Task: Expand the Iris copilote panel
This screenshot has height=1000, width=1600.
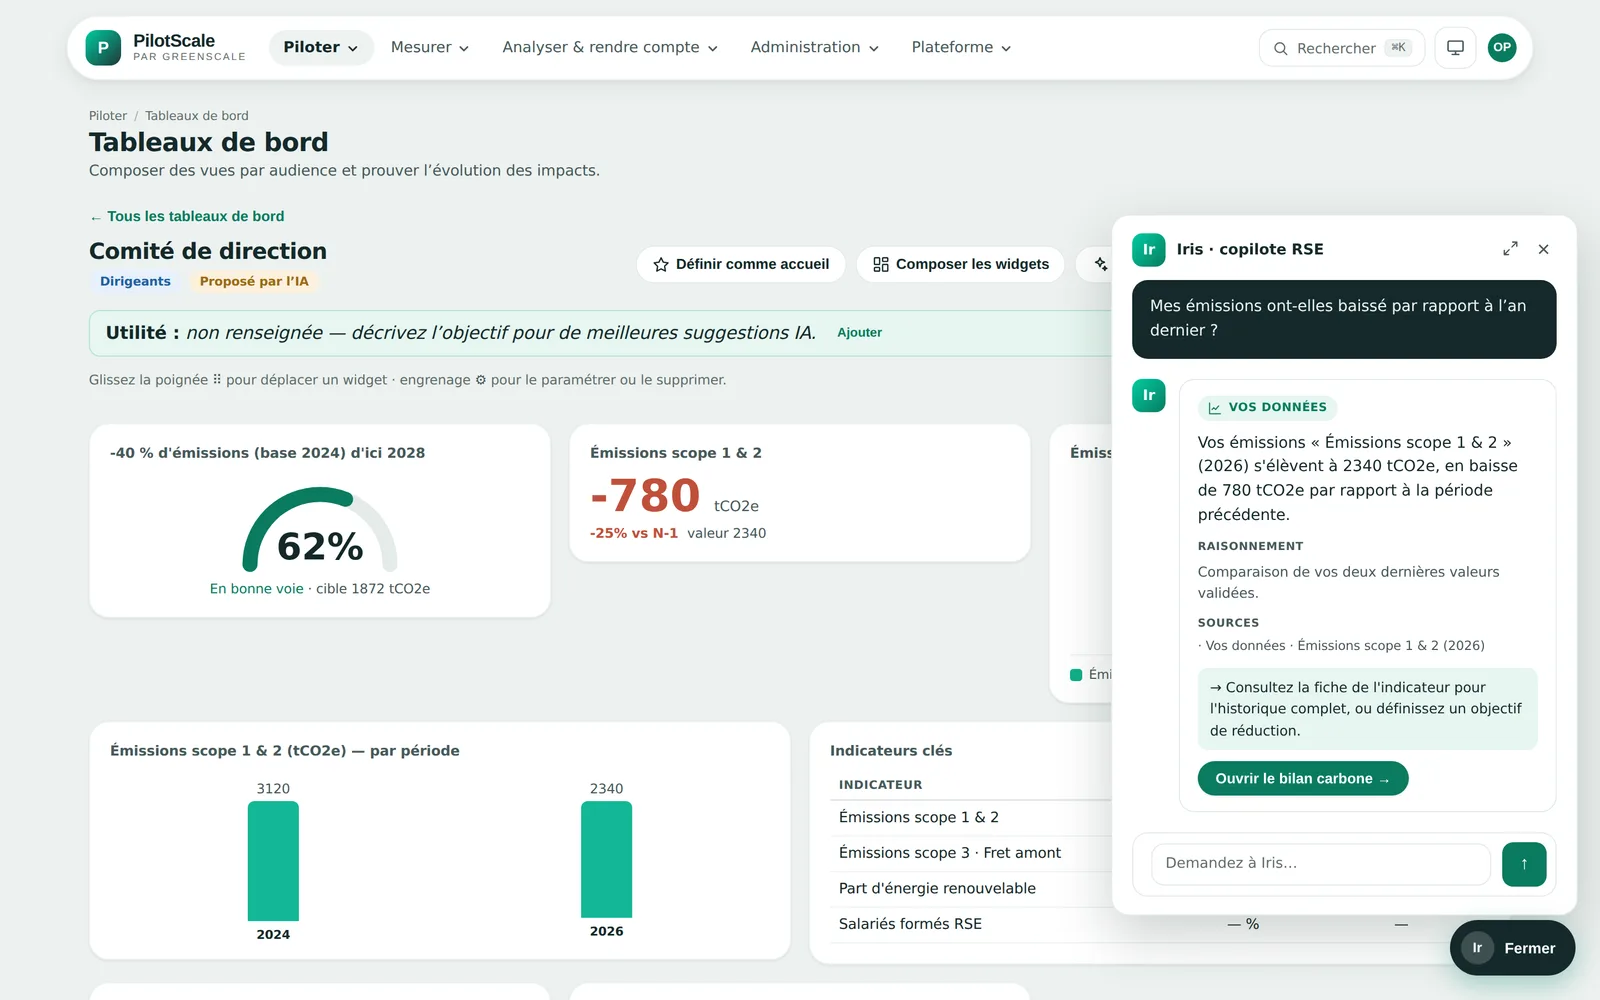Action: (1510, 249)
